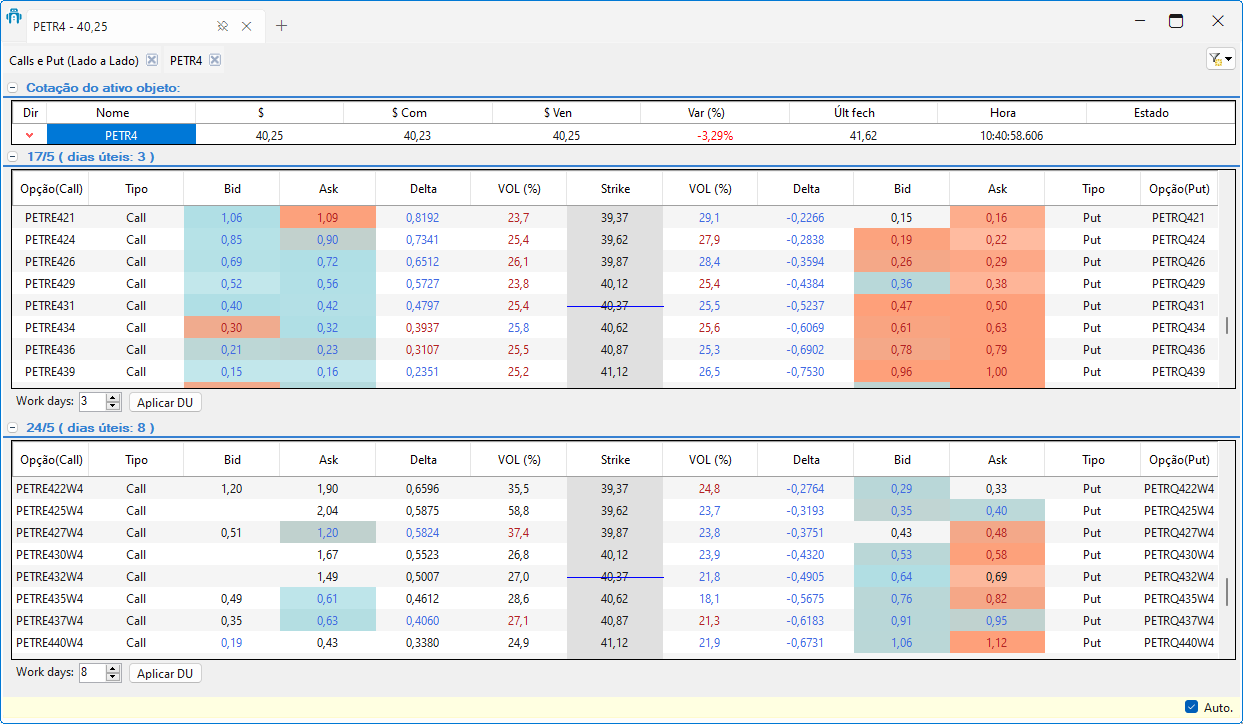Toggle the Auto. checkbox
Image resolution: width=1243 pixels, height=724 pixels.
click(x=1191, y=707)
